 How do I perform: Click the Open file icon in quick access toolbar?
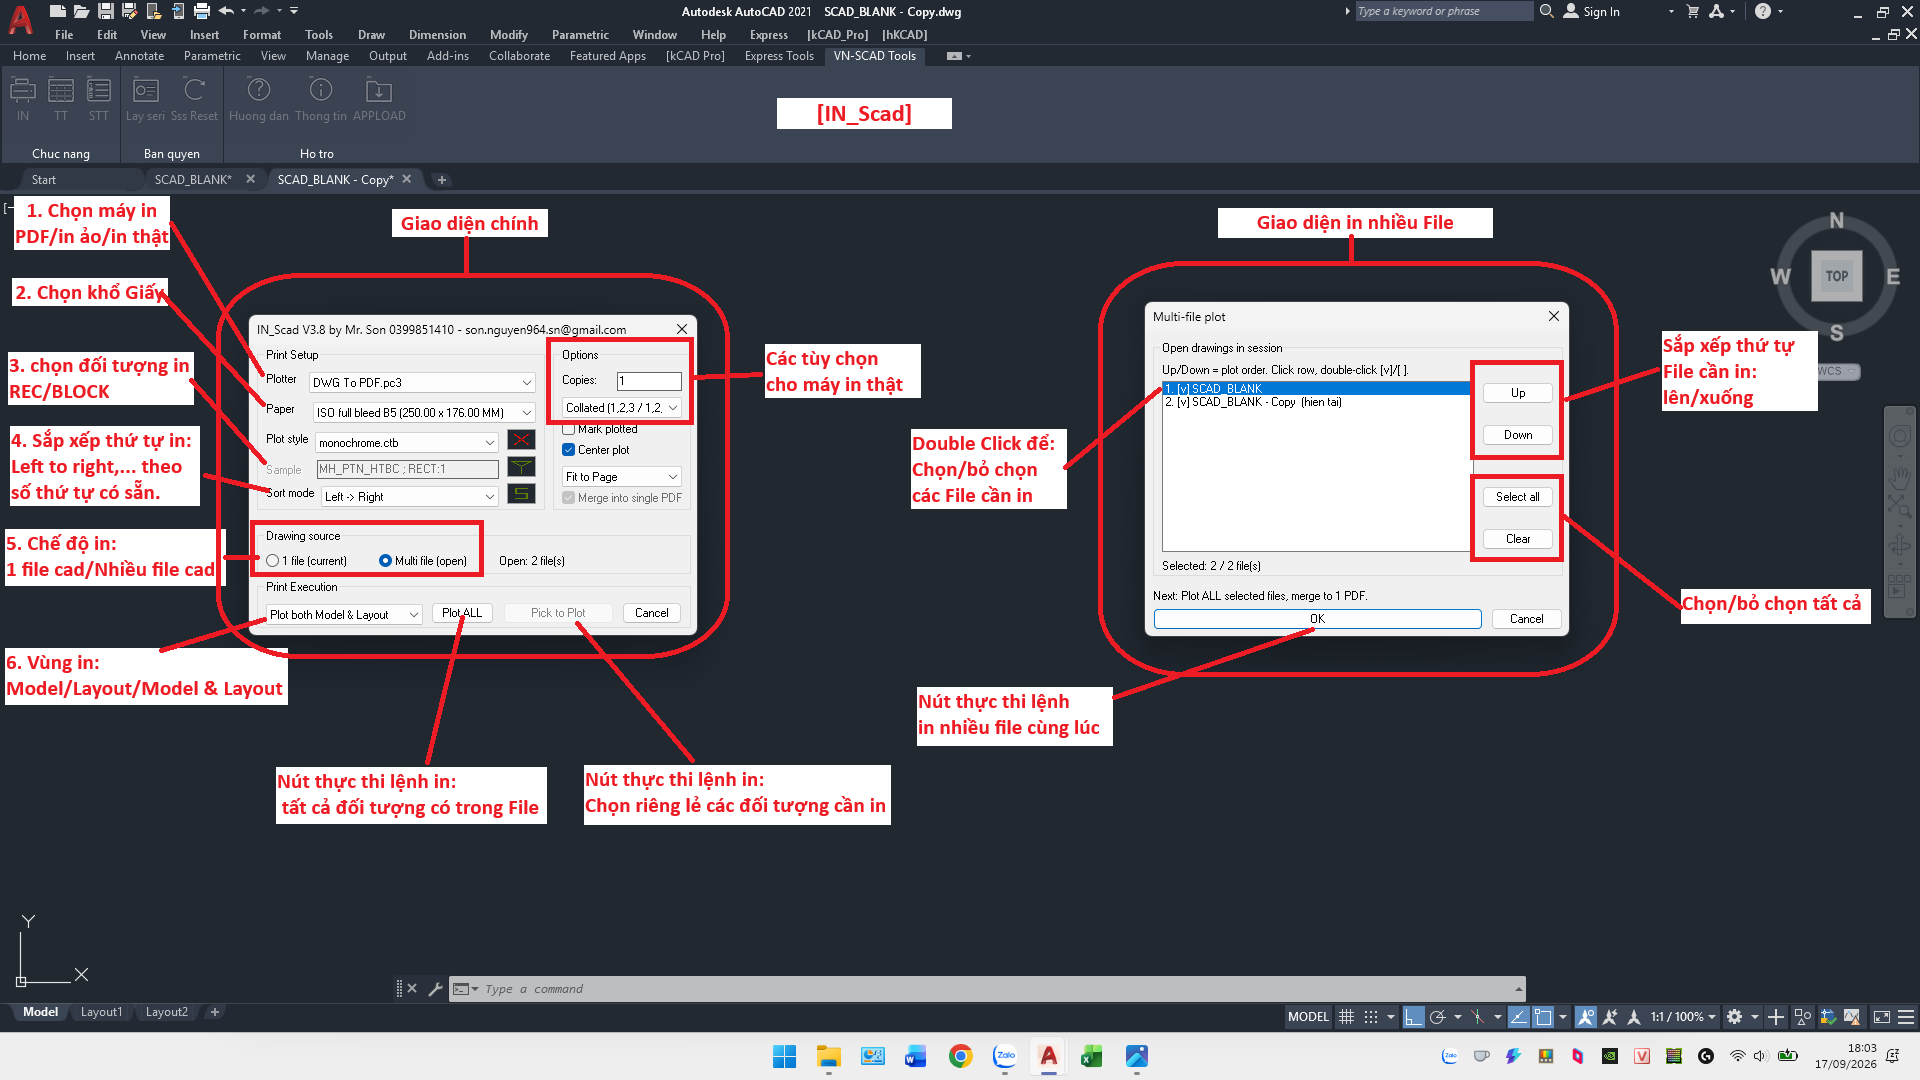82,11
